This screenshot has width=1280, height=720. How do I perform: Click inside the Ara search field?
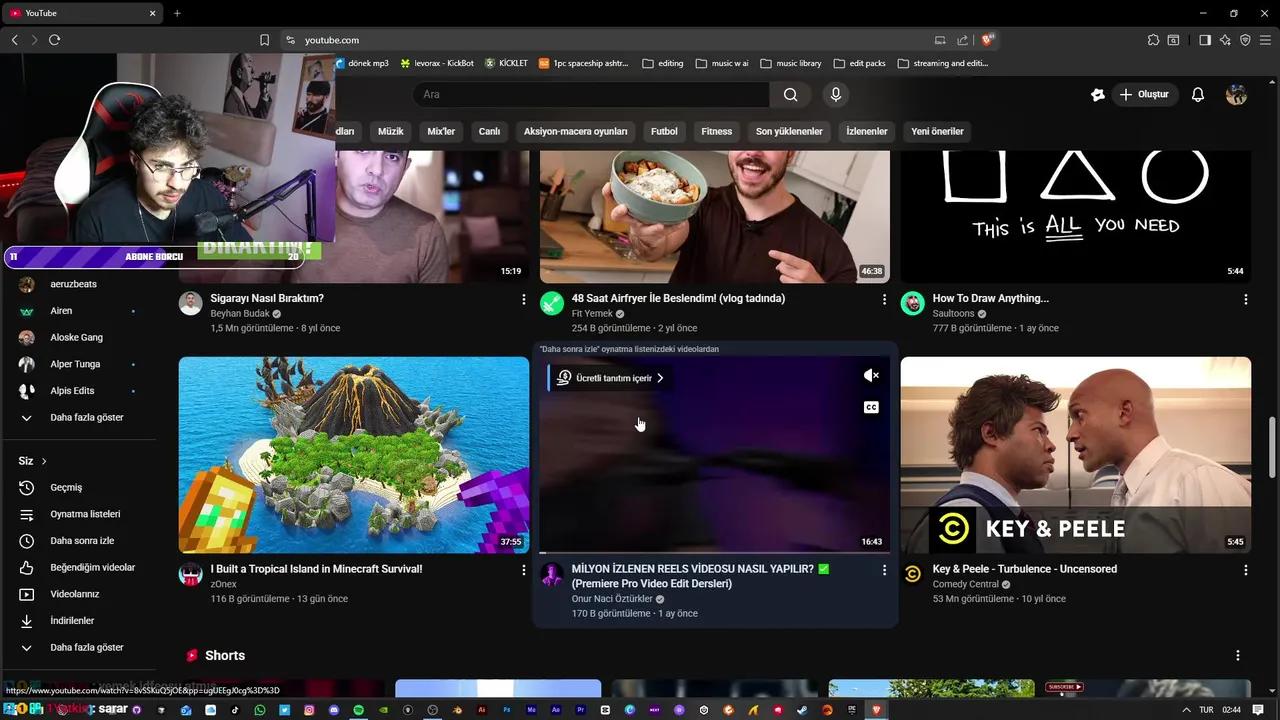click(591, 94)
